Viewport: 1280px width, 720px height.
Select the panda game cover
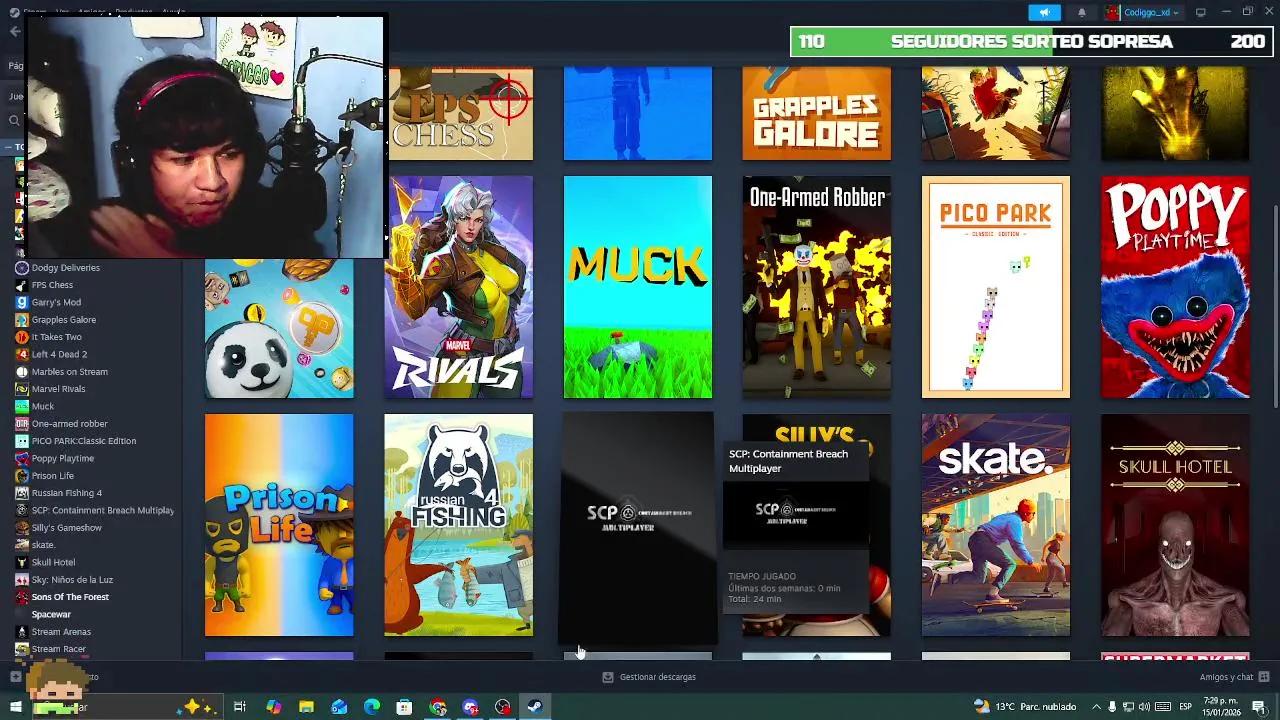pos(279,329)
